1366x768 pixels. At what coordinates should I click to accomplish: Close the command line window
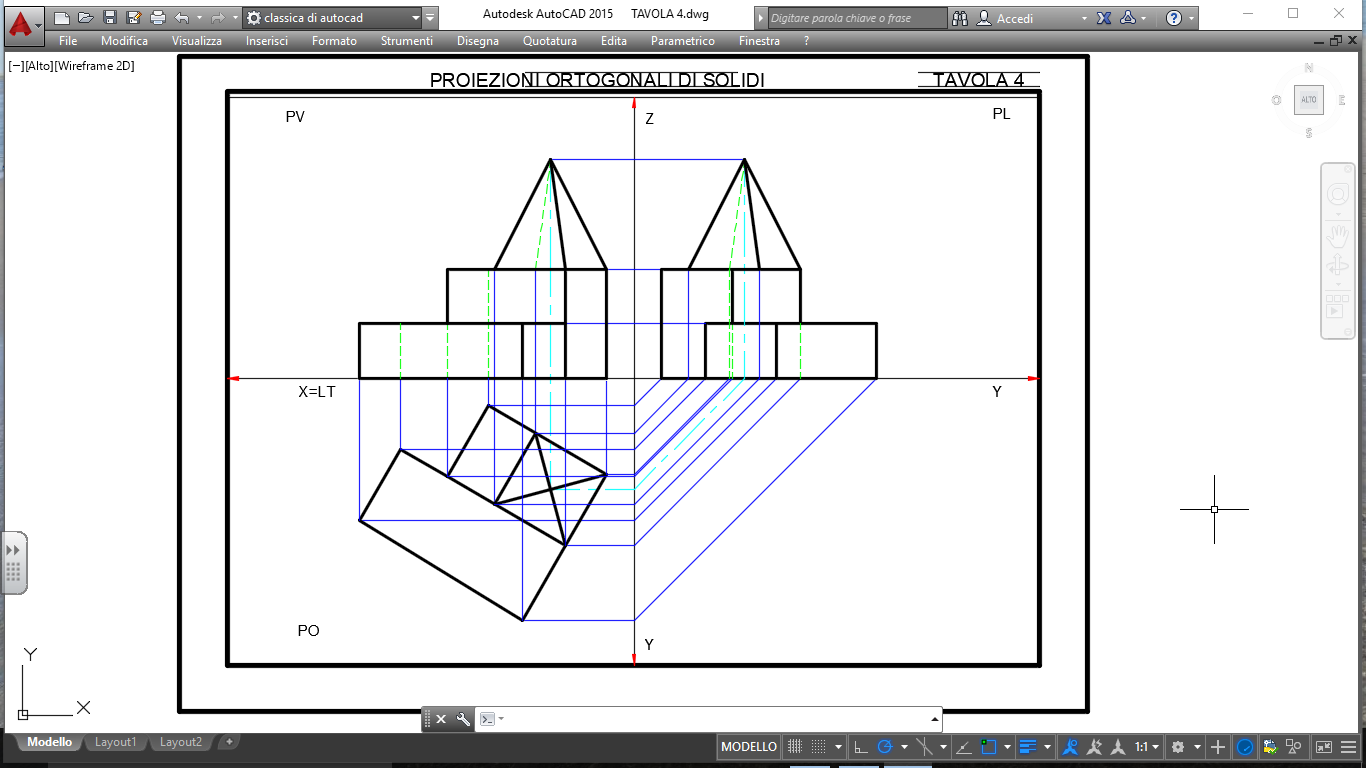pos(441,719)
